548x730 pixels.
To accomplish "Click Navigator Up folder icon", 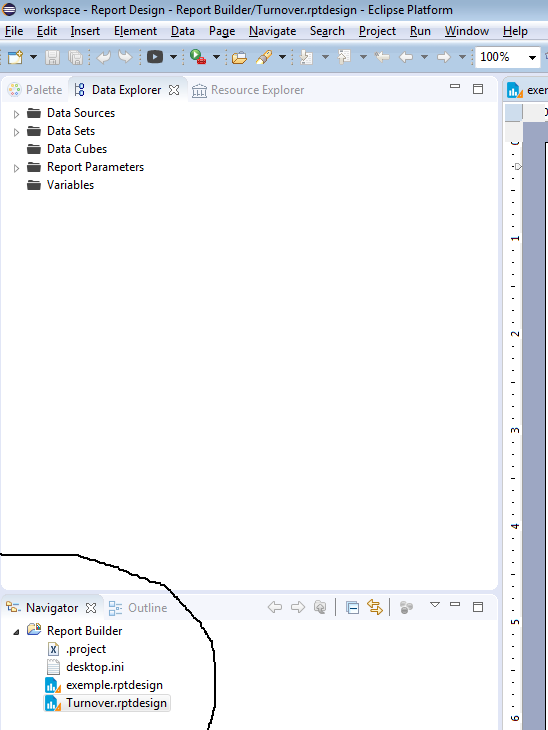I will (320, 607).
